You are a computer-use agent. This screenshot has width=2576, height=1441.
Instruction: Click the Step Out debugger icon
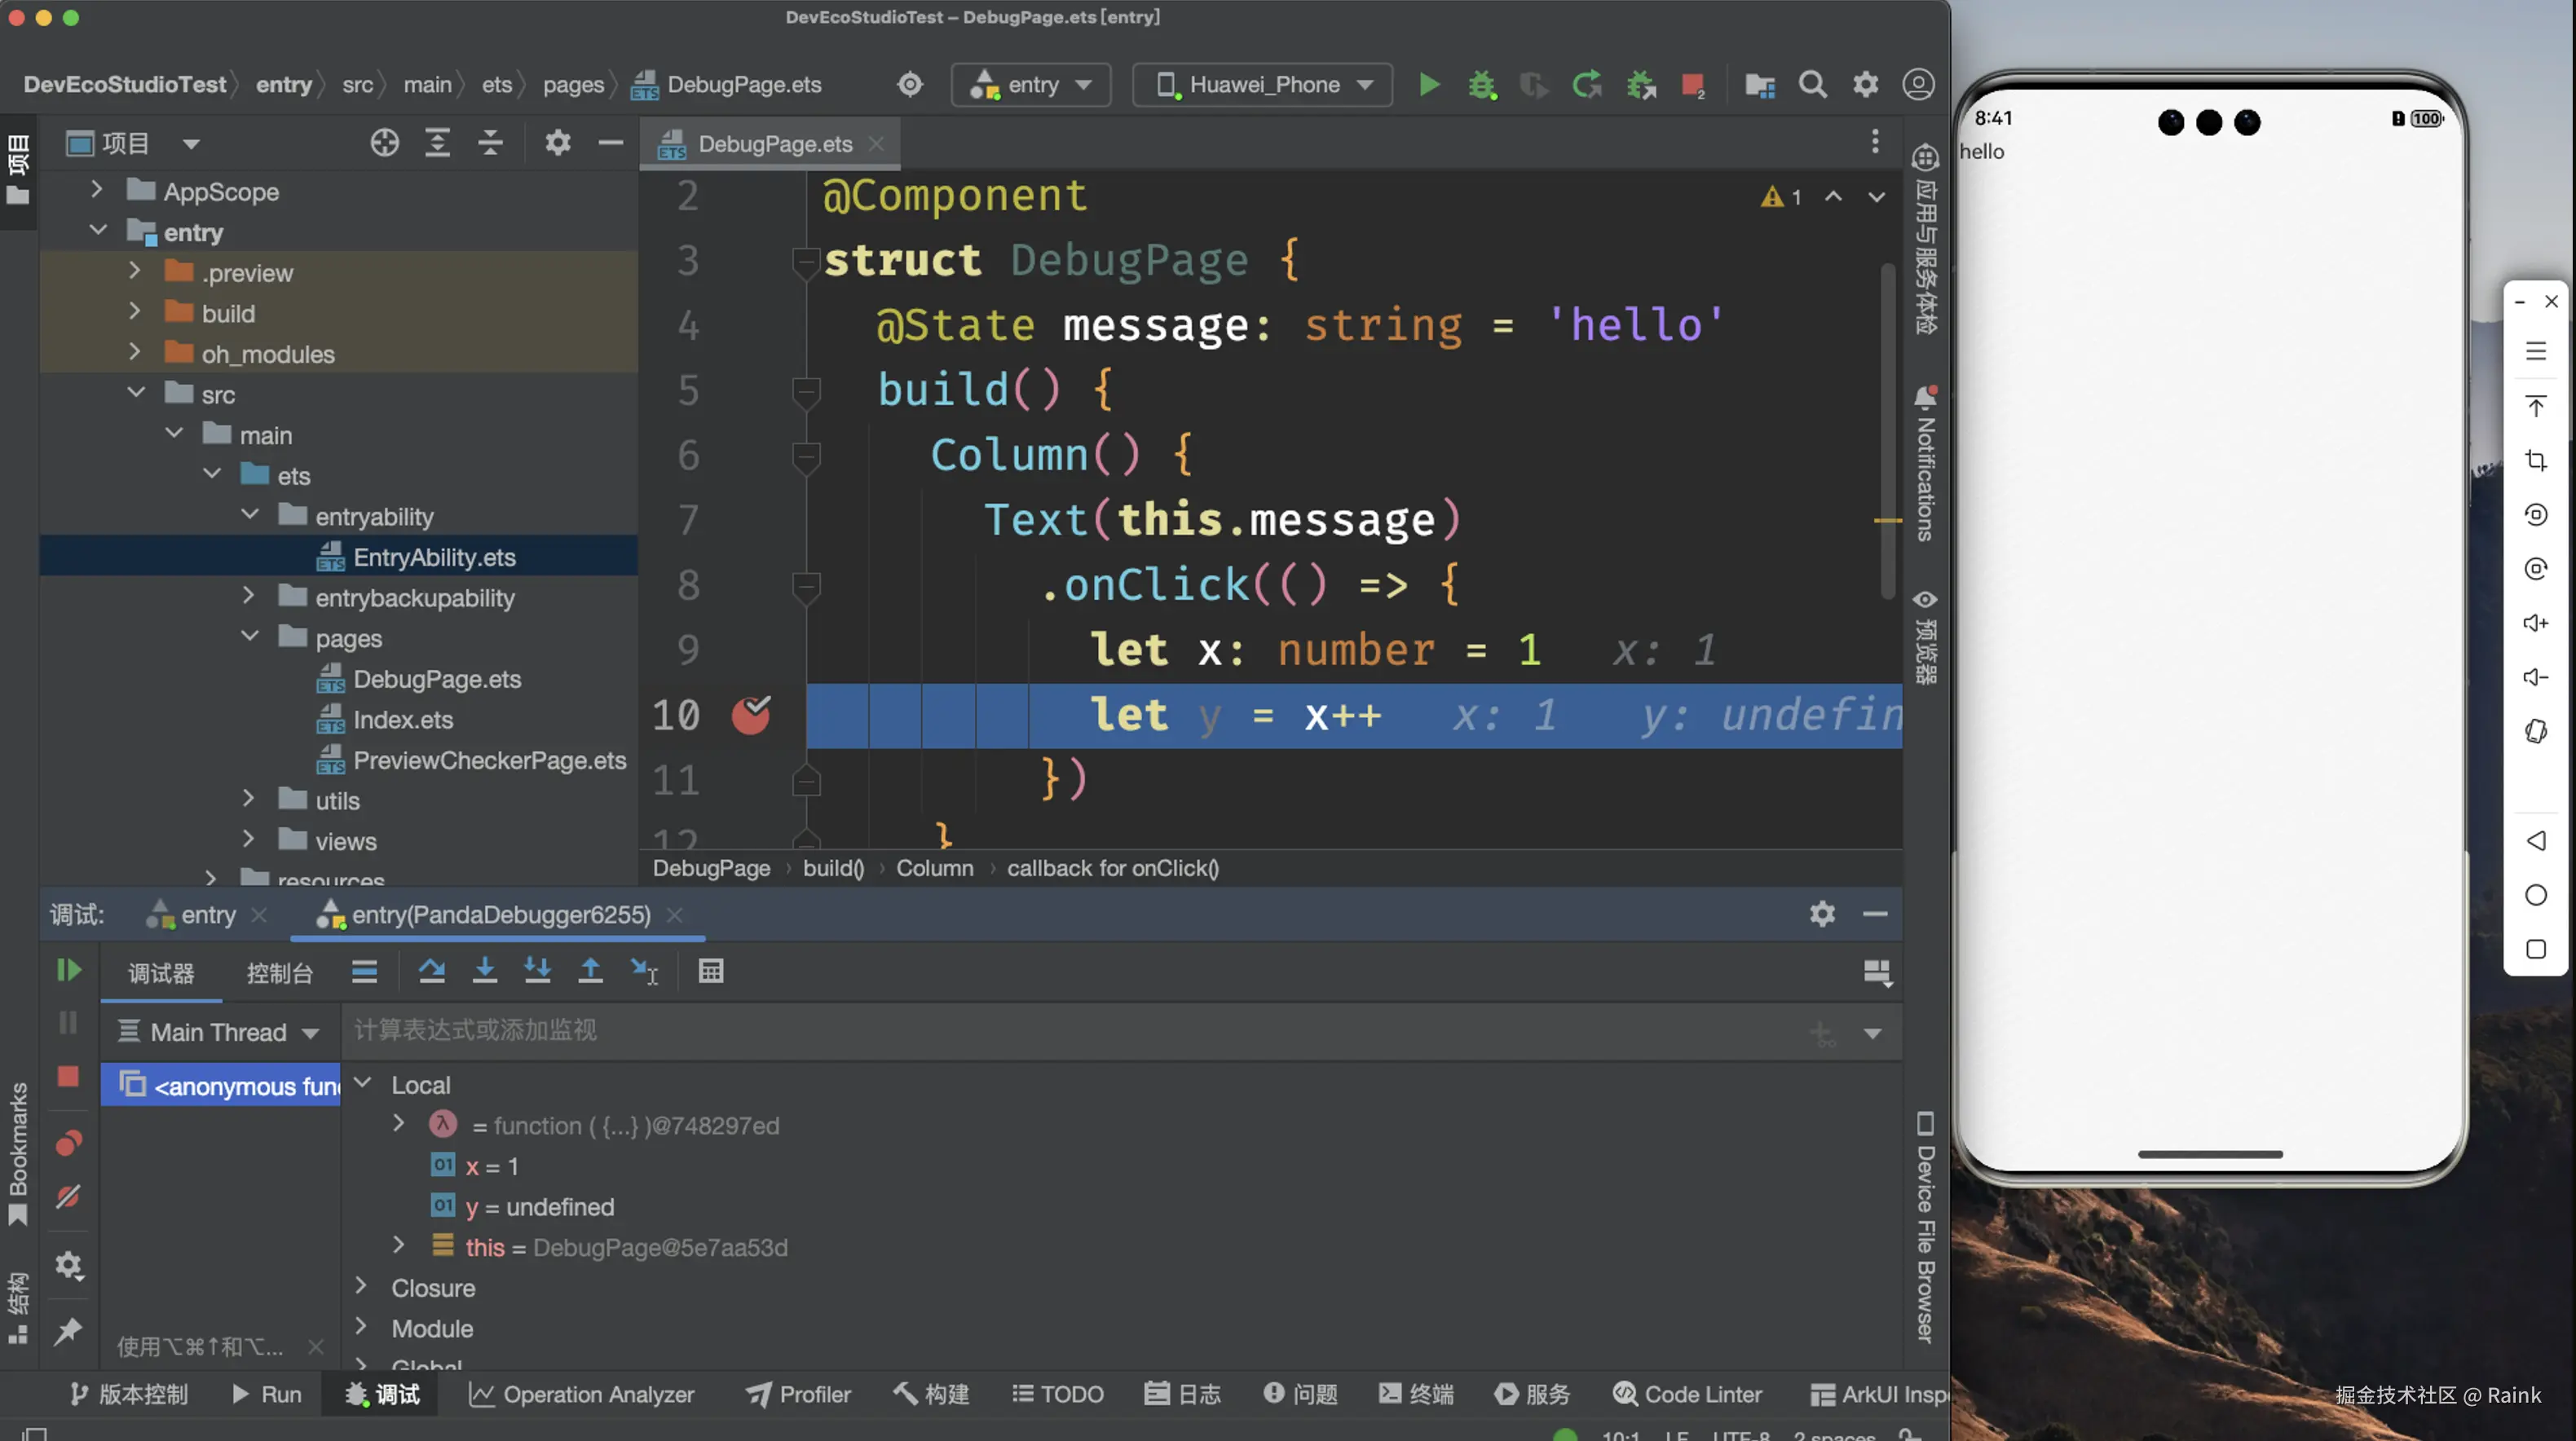pyautogui.click(x=590, y=970)
